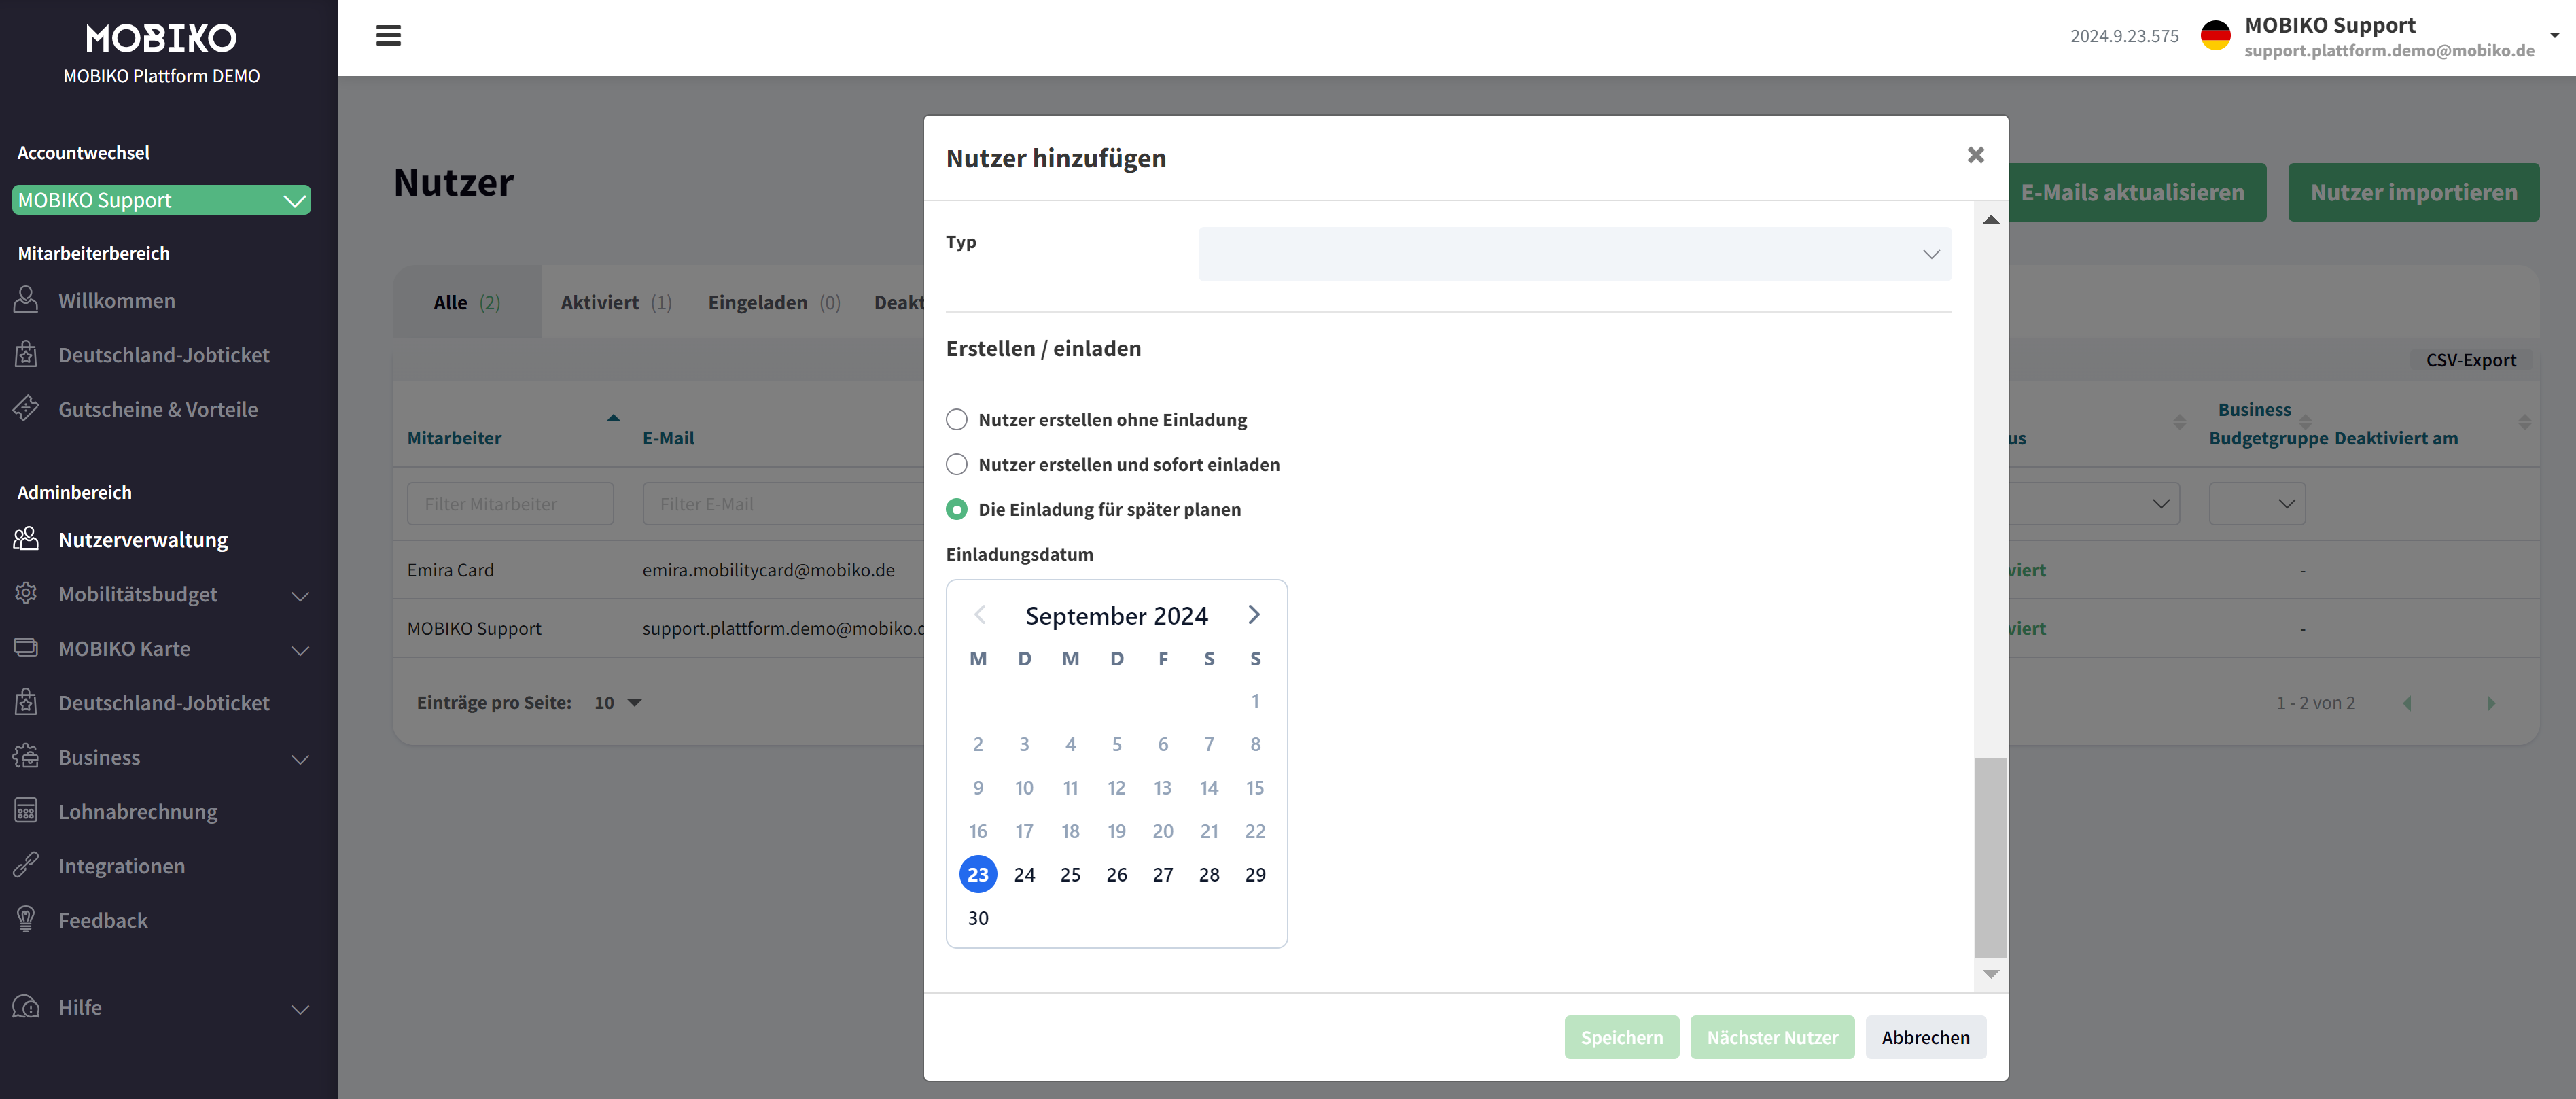
Task: Click the Nutzer importieren button
Action: [2412, 193]
